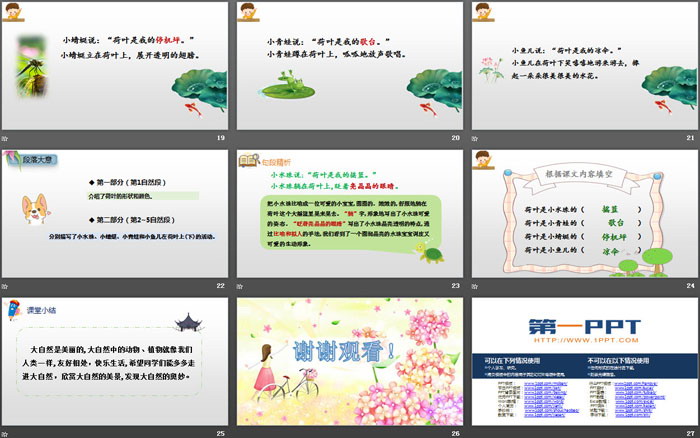Click the green answer 停机坪 on slide 24
Image resolution: width=700 pixels, height=438 pixels.
(x=614, y=237)
